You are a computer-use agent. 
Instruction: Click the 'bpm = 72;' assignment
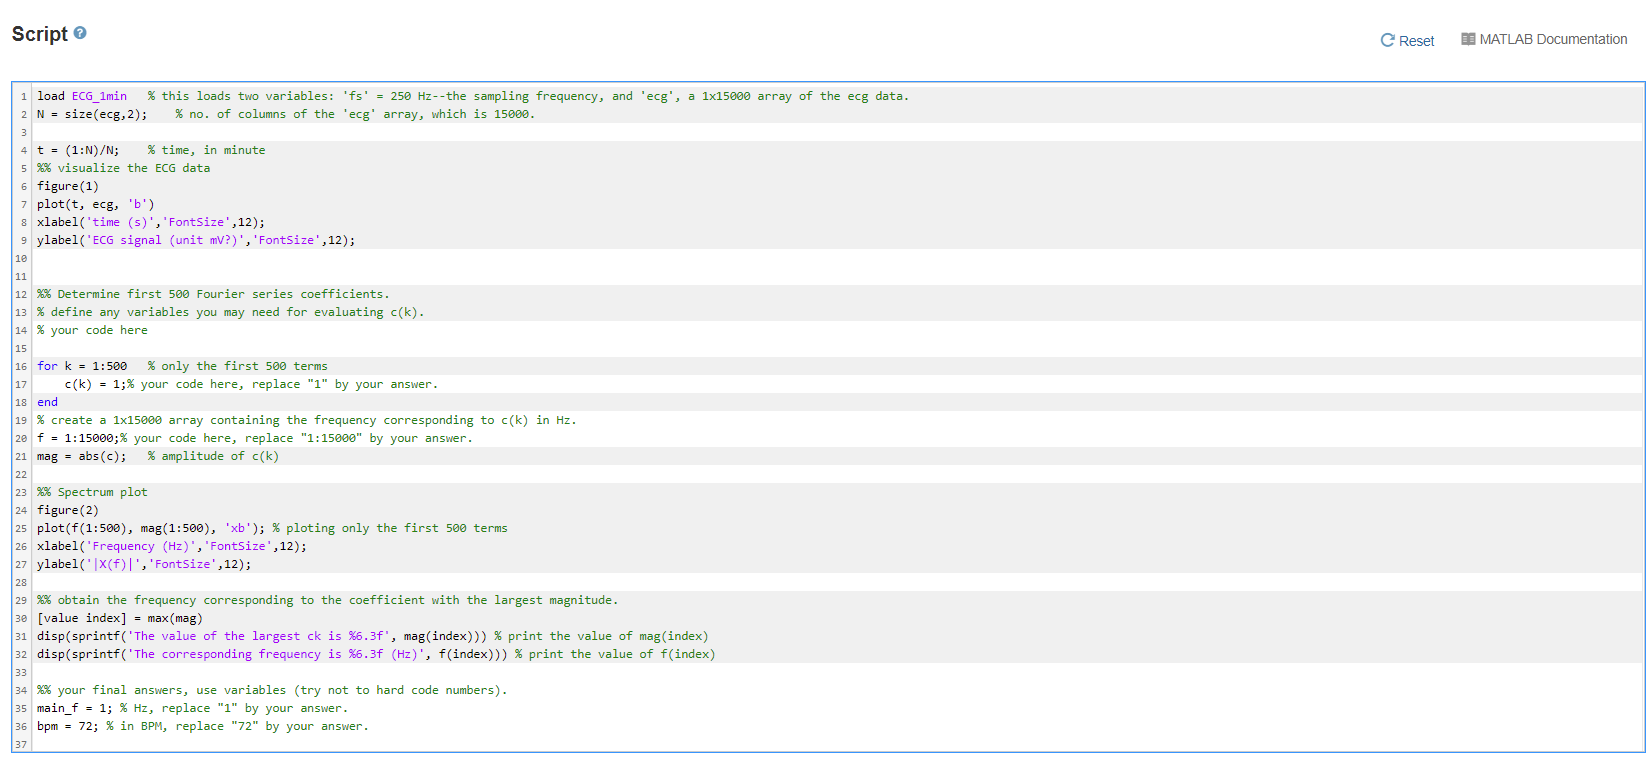68,726
